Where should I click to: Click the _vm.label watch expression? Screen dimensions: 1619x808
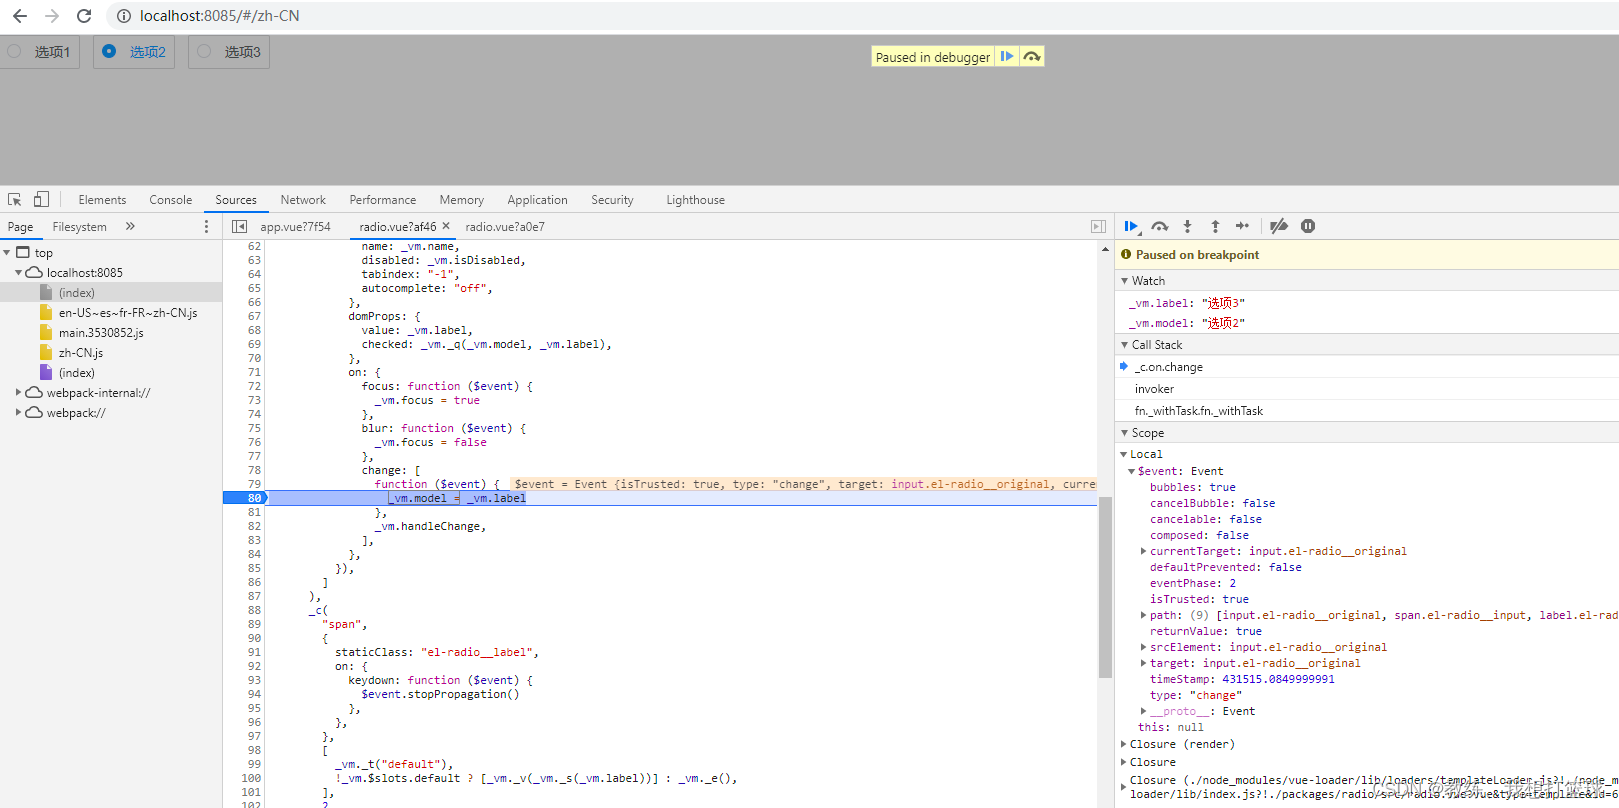pyautogui.click(x=1186, y=303)
